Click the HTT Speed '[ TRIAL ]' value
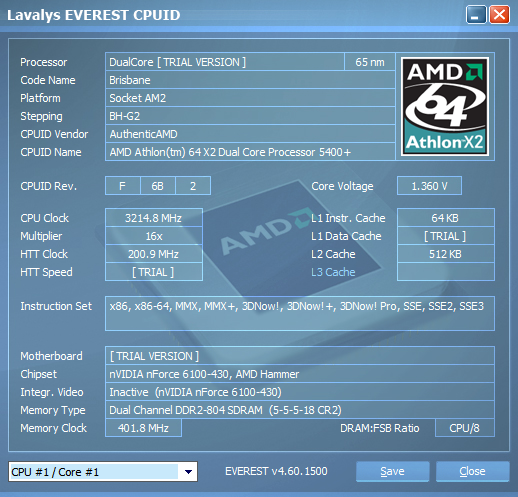Screen dimensions: 518x497 pos(154,272)
